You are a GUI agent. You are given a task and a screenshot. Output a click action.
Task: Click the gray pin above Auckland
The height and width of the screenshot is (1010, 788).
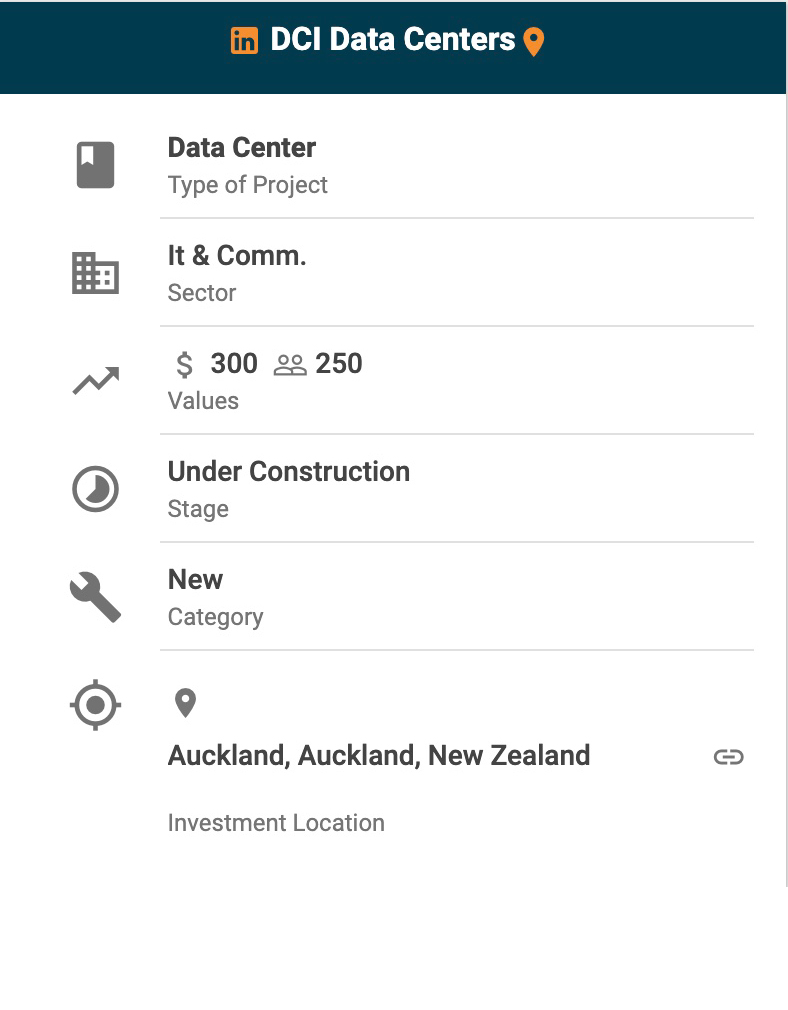point(185,703)
